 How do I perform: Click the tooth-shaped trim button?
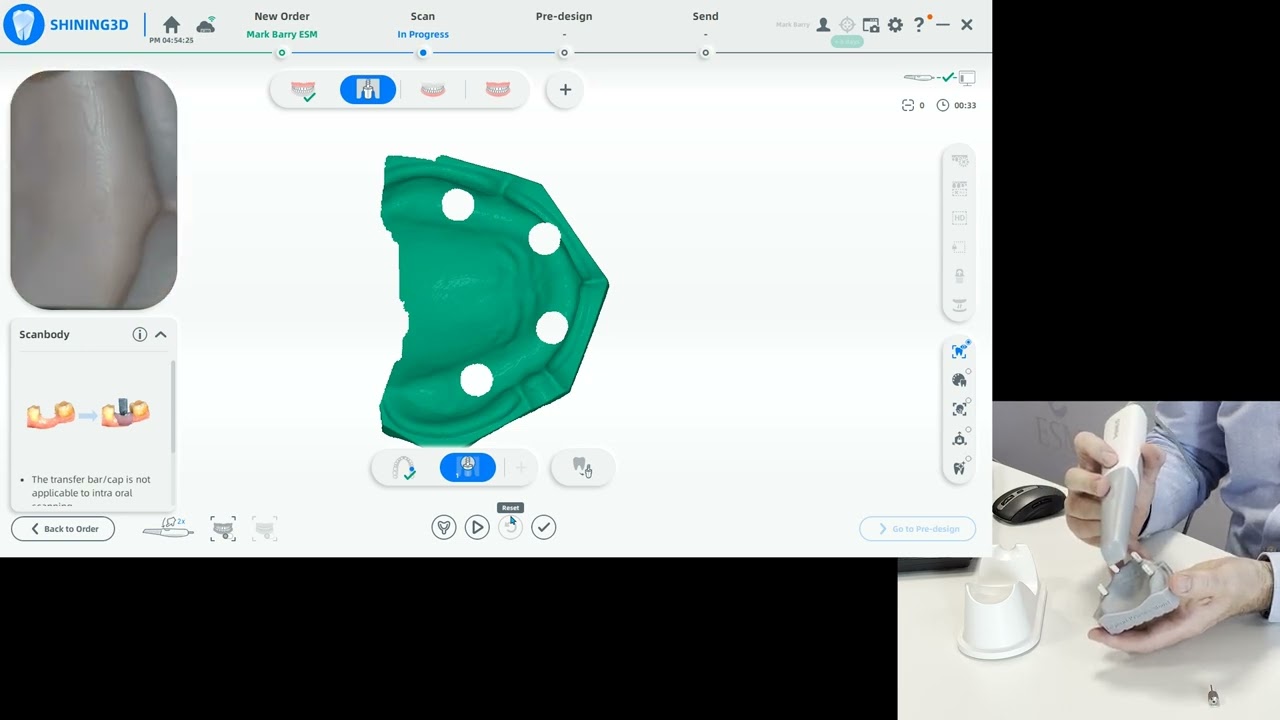click(x=444, y=527)
